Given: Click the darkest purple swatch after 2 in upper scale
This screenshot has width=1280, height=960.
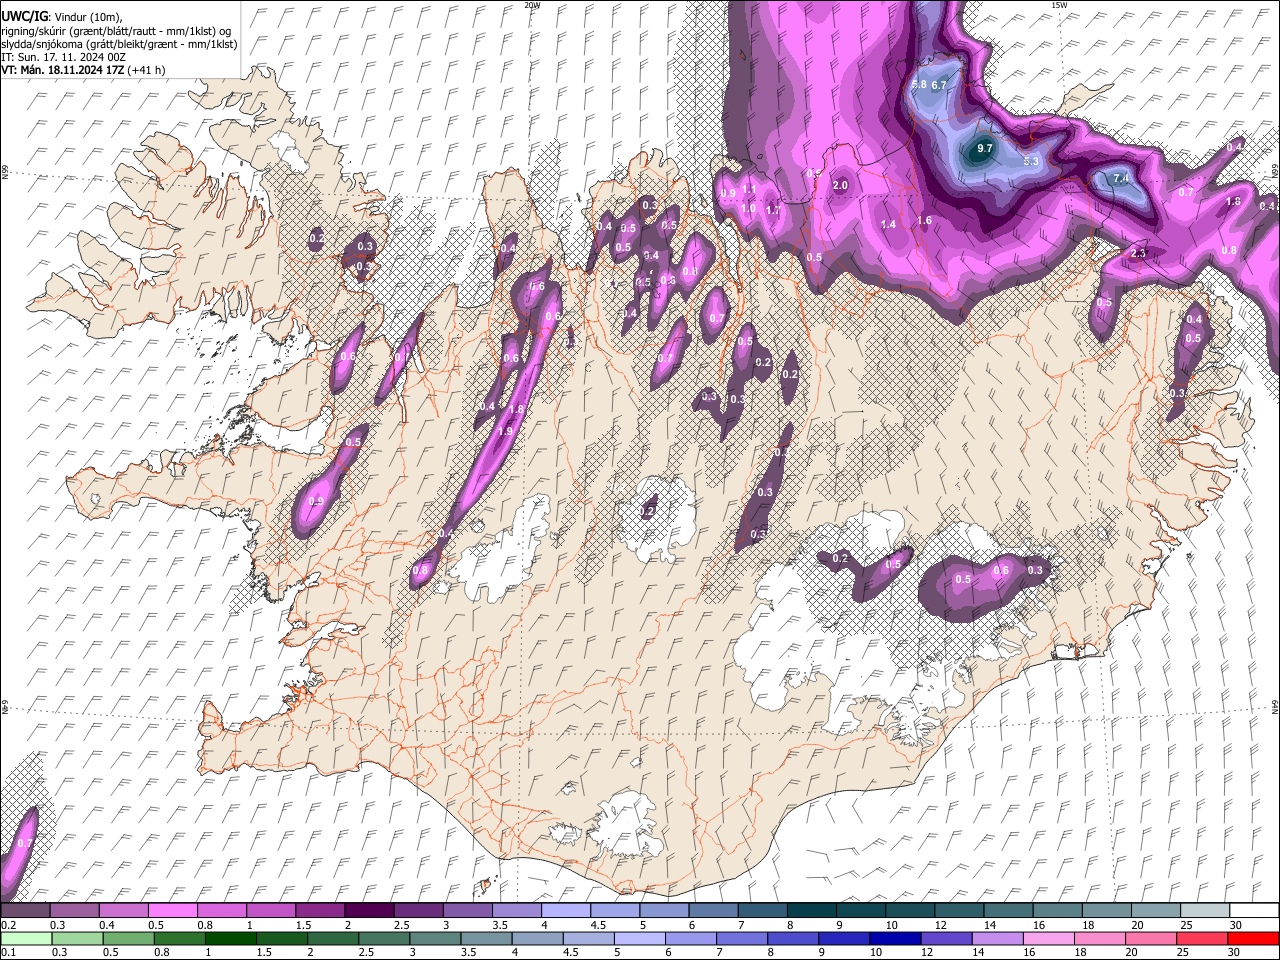Looking at the screenshot, I should 370,910.
